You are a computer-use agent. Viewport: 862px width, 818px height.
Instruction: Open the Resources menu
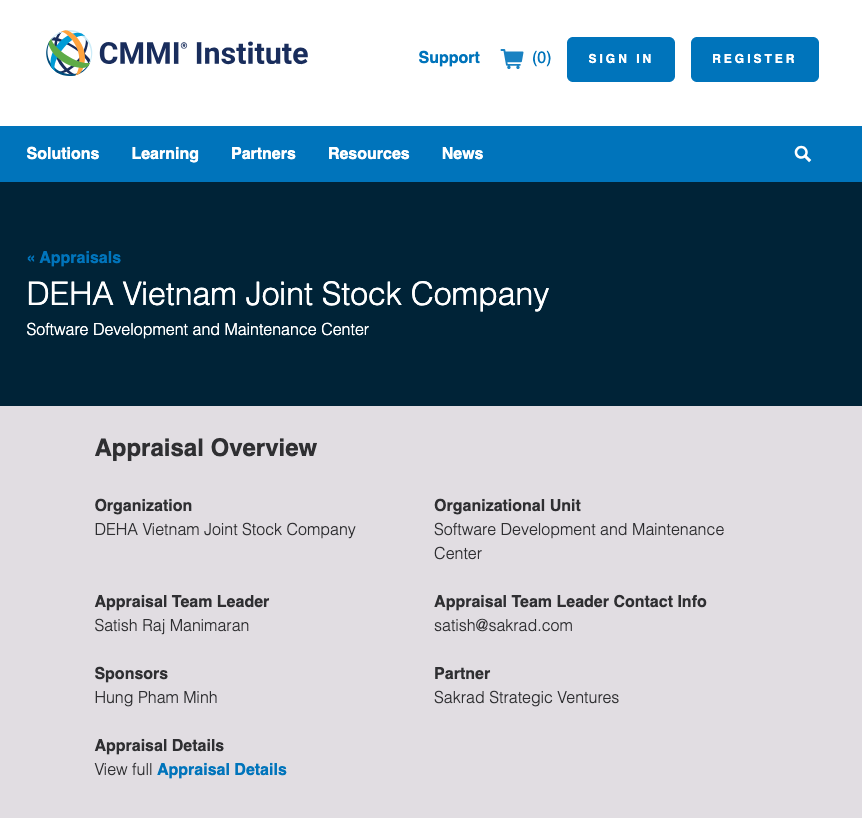368,154
